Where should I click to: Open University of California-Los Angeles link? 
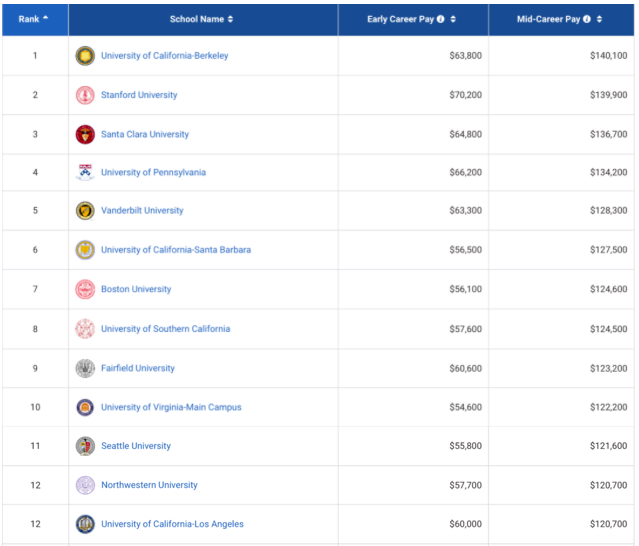pyautogui.click(x=172, y=524)
